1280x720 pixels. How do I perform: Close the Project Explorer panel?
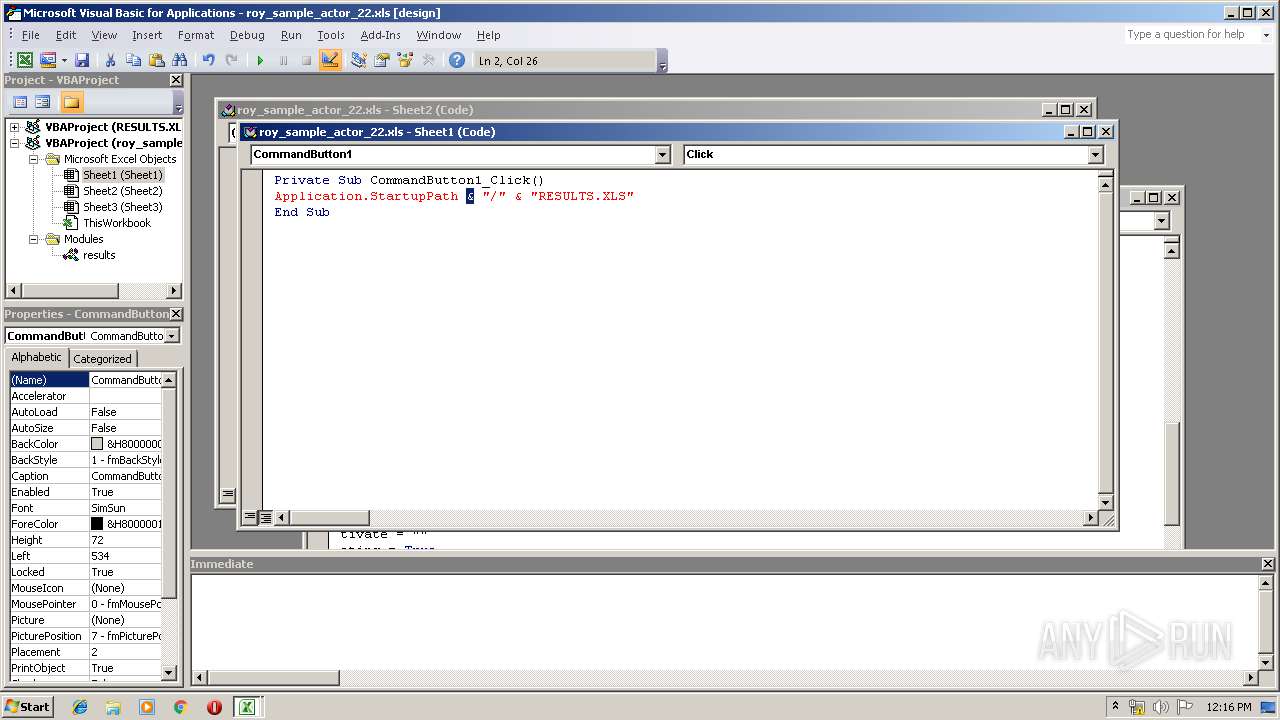176,80
